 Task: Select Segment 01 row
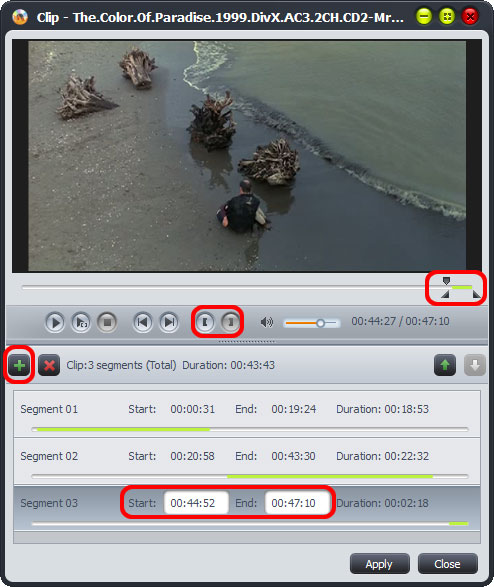pos(247,414)
